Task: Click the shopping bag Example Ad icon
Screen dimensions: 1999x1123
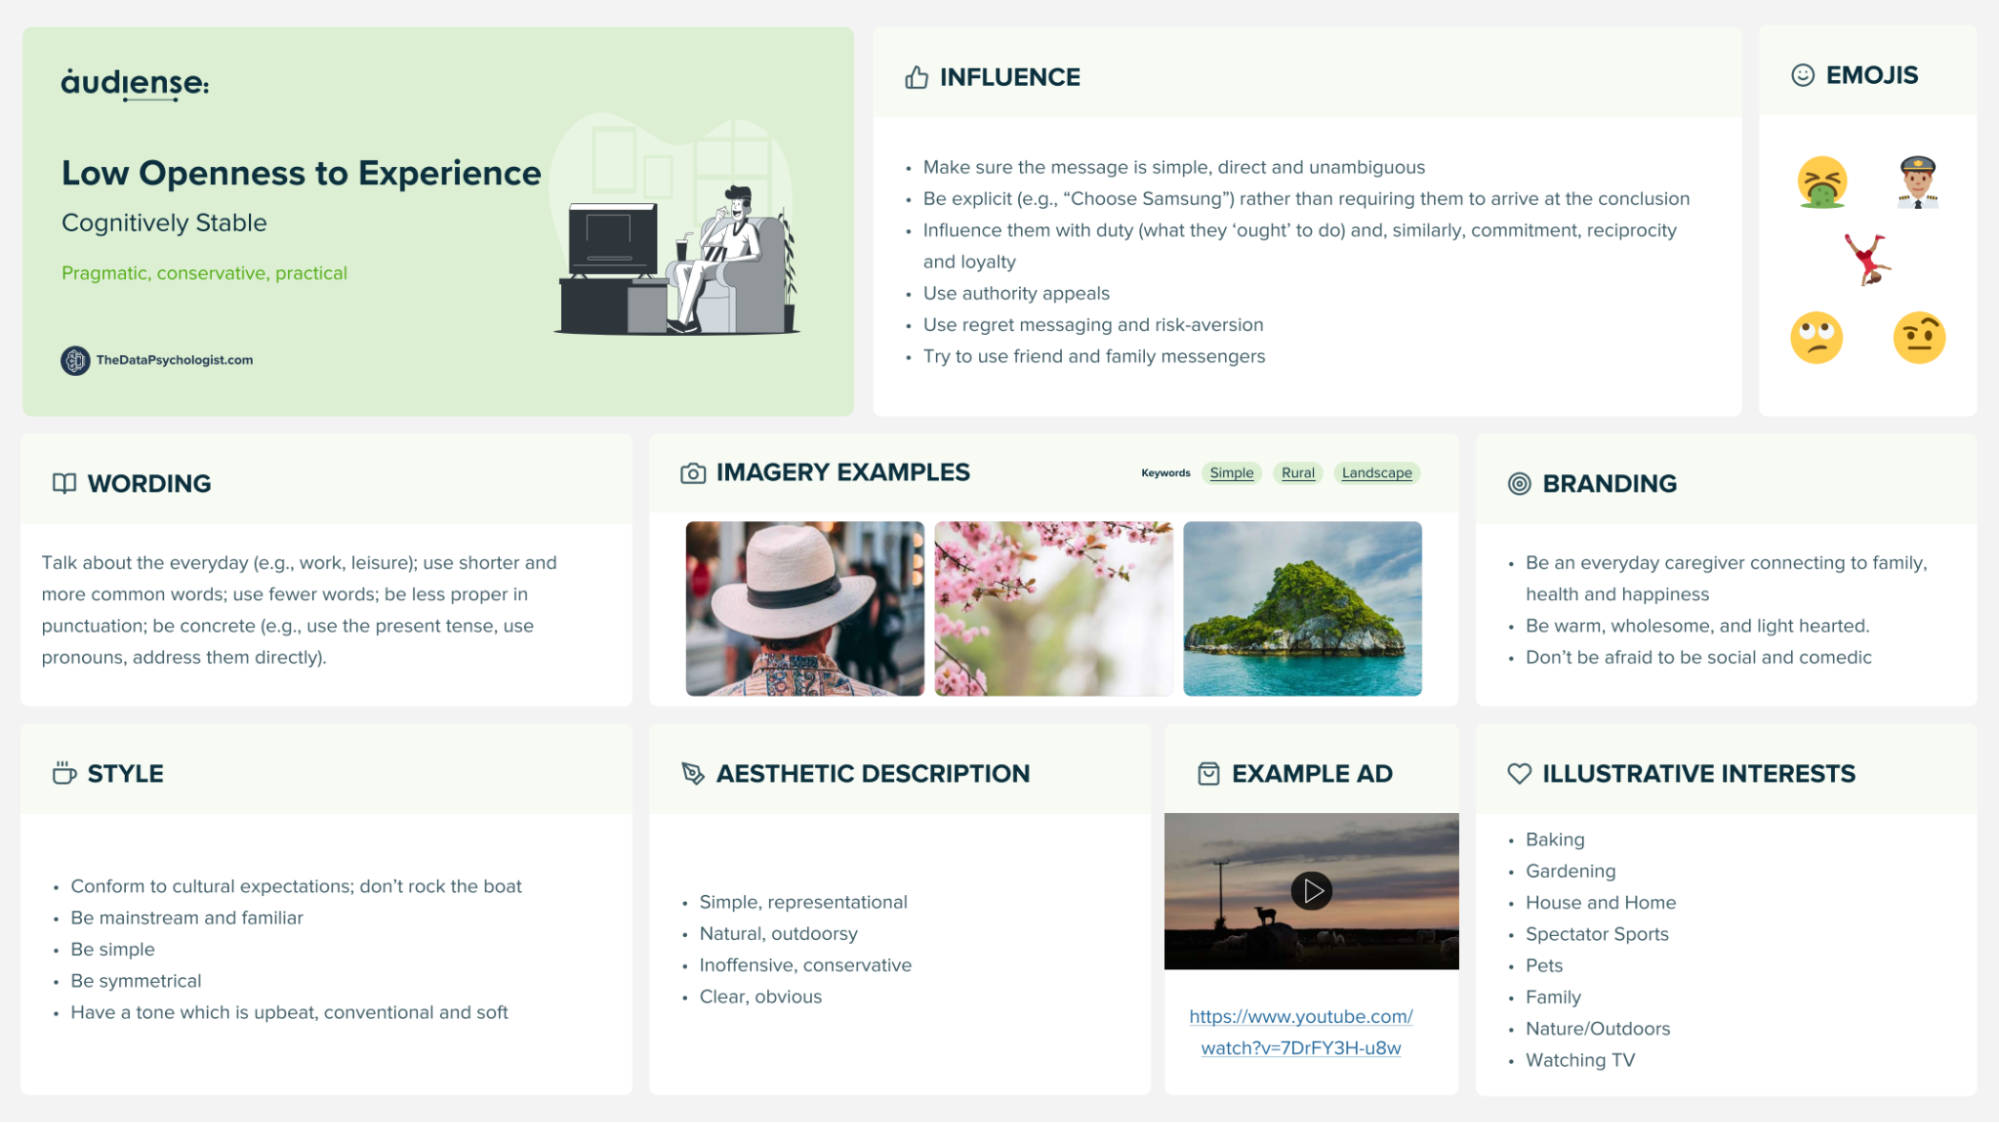Action: (x=1208, y=774)
